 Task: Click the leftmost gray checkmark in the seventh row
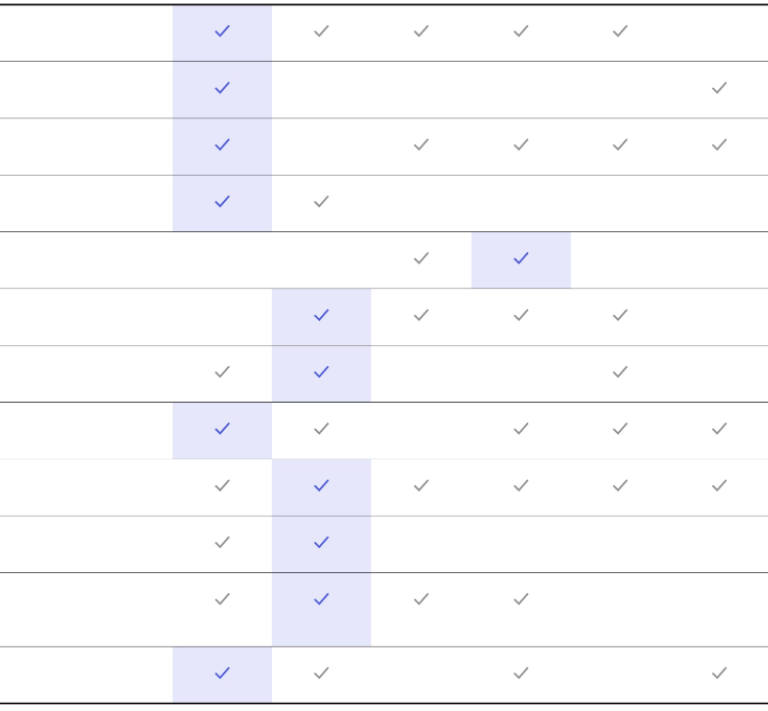tap(222, 372)
